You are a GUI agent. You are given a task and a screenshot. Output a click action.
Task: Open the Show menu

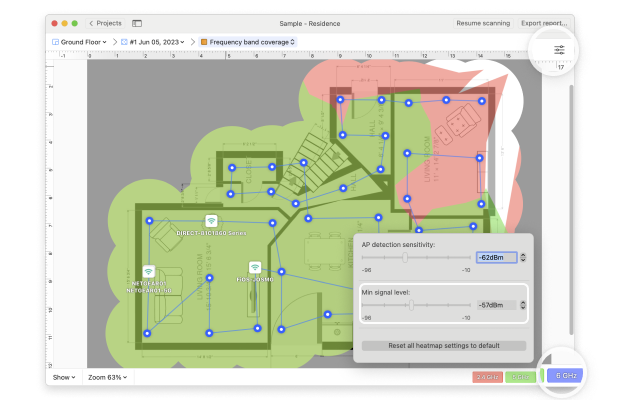(64, 377)
